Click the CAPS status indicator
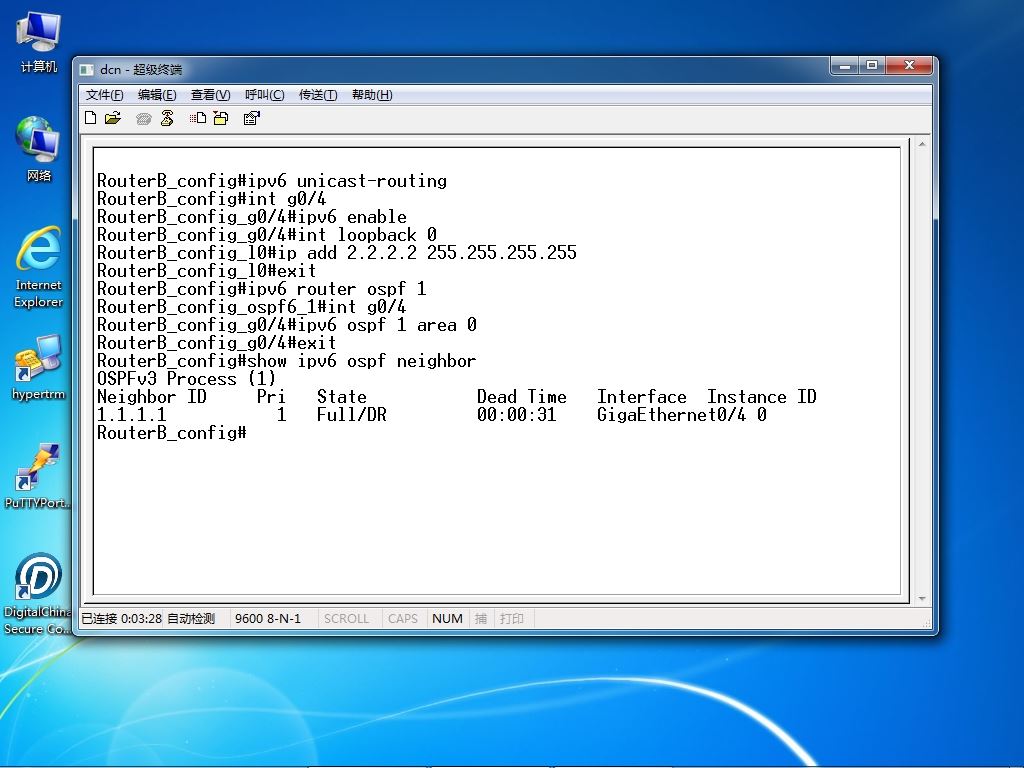This screenshot has width=1024, height=768. 402,618
